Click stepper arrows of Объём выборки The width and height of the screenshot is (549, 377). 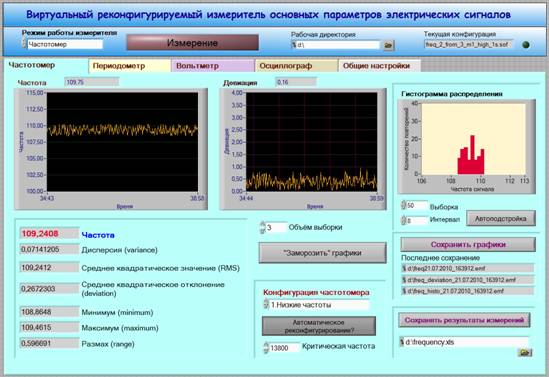pyautogui.click(x=263, y=228)
